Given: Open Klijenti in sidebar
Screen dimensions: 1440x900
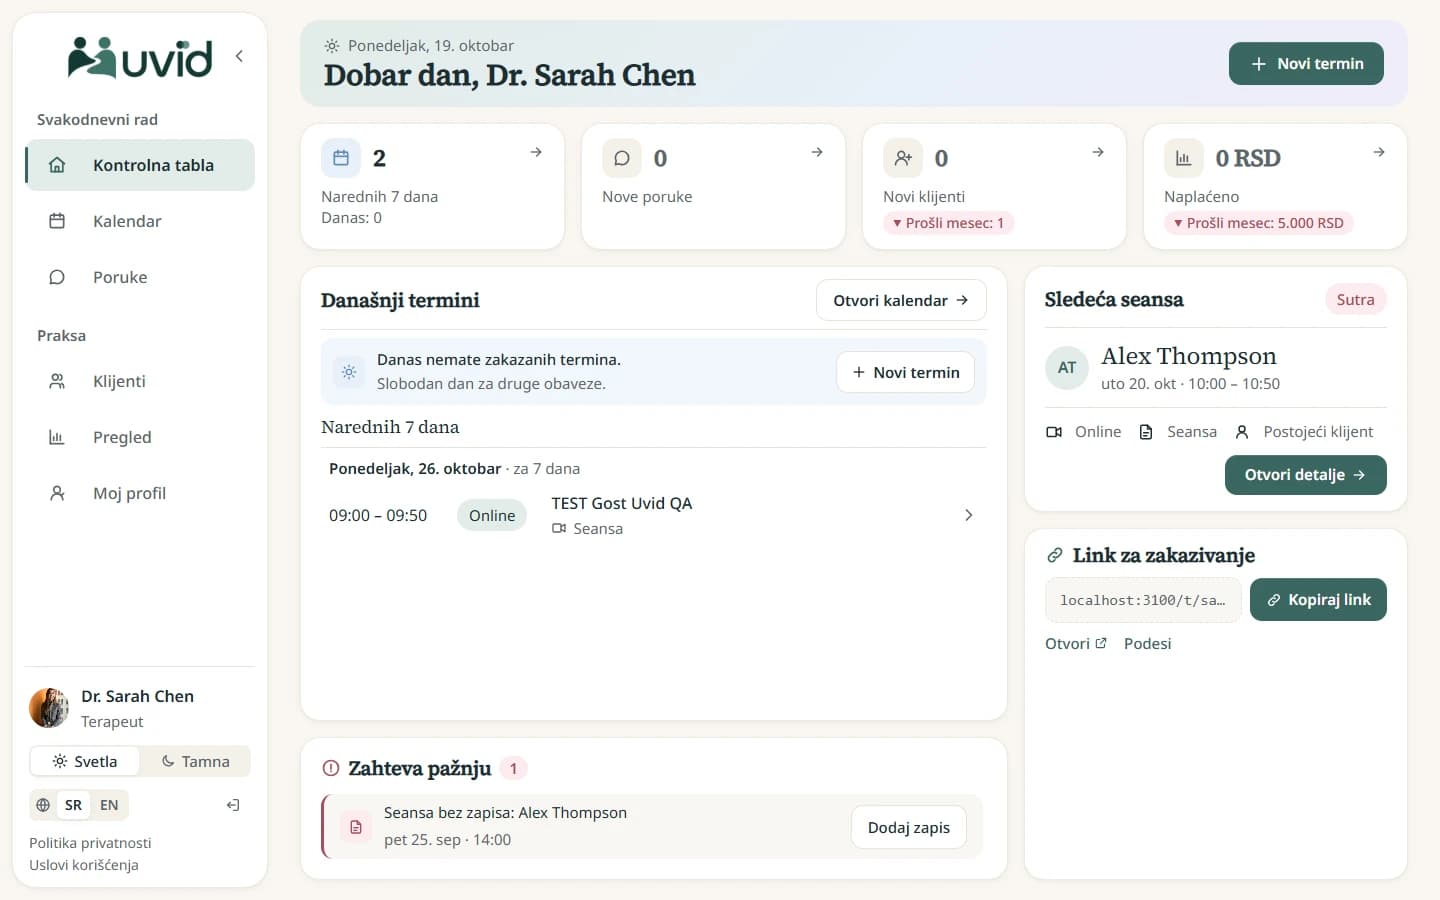Looking at the screenshot, I should coord(140,381).
